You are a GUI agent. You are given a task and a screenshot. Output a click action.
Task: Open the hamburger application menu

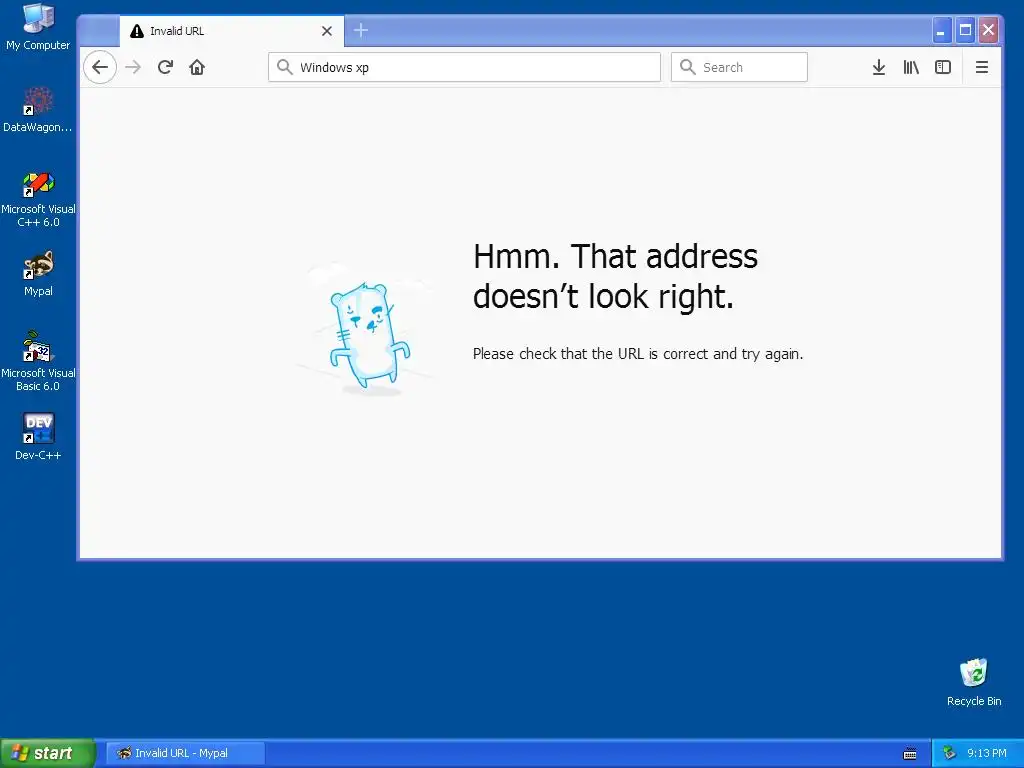982,67
